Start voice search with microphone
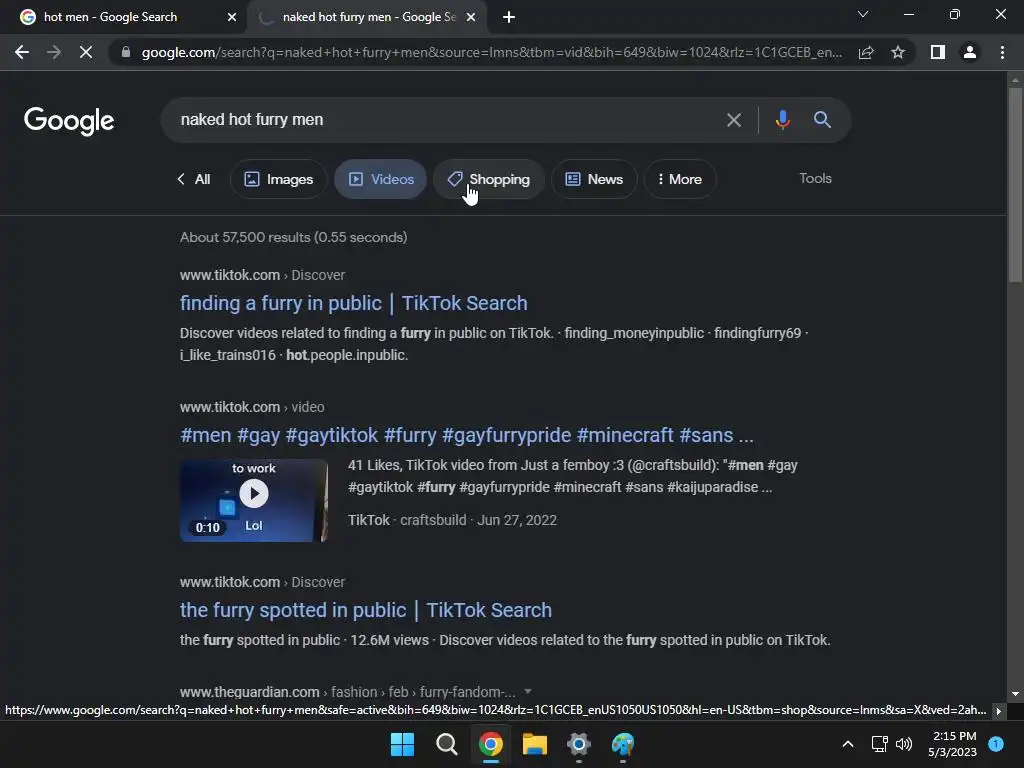Screen dimensions: 1024x768 click(782, 120)
